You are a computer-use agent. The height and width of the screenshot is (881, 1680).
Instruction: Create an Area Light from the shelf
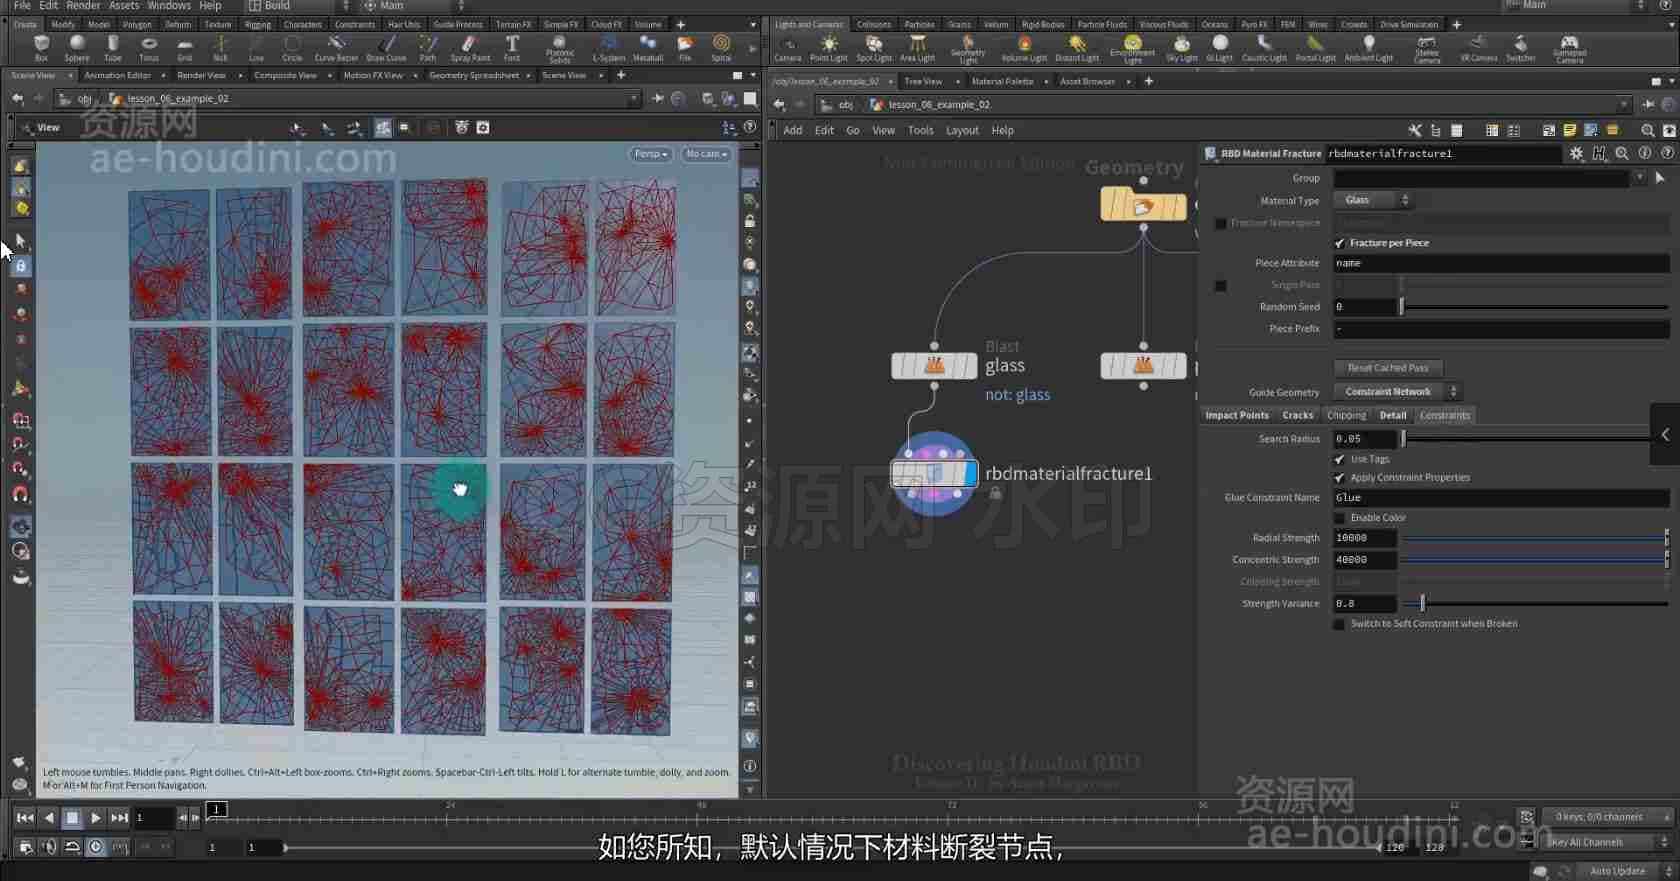917,48
